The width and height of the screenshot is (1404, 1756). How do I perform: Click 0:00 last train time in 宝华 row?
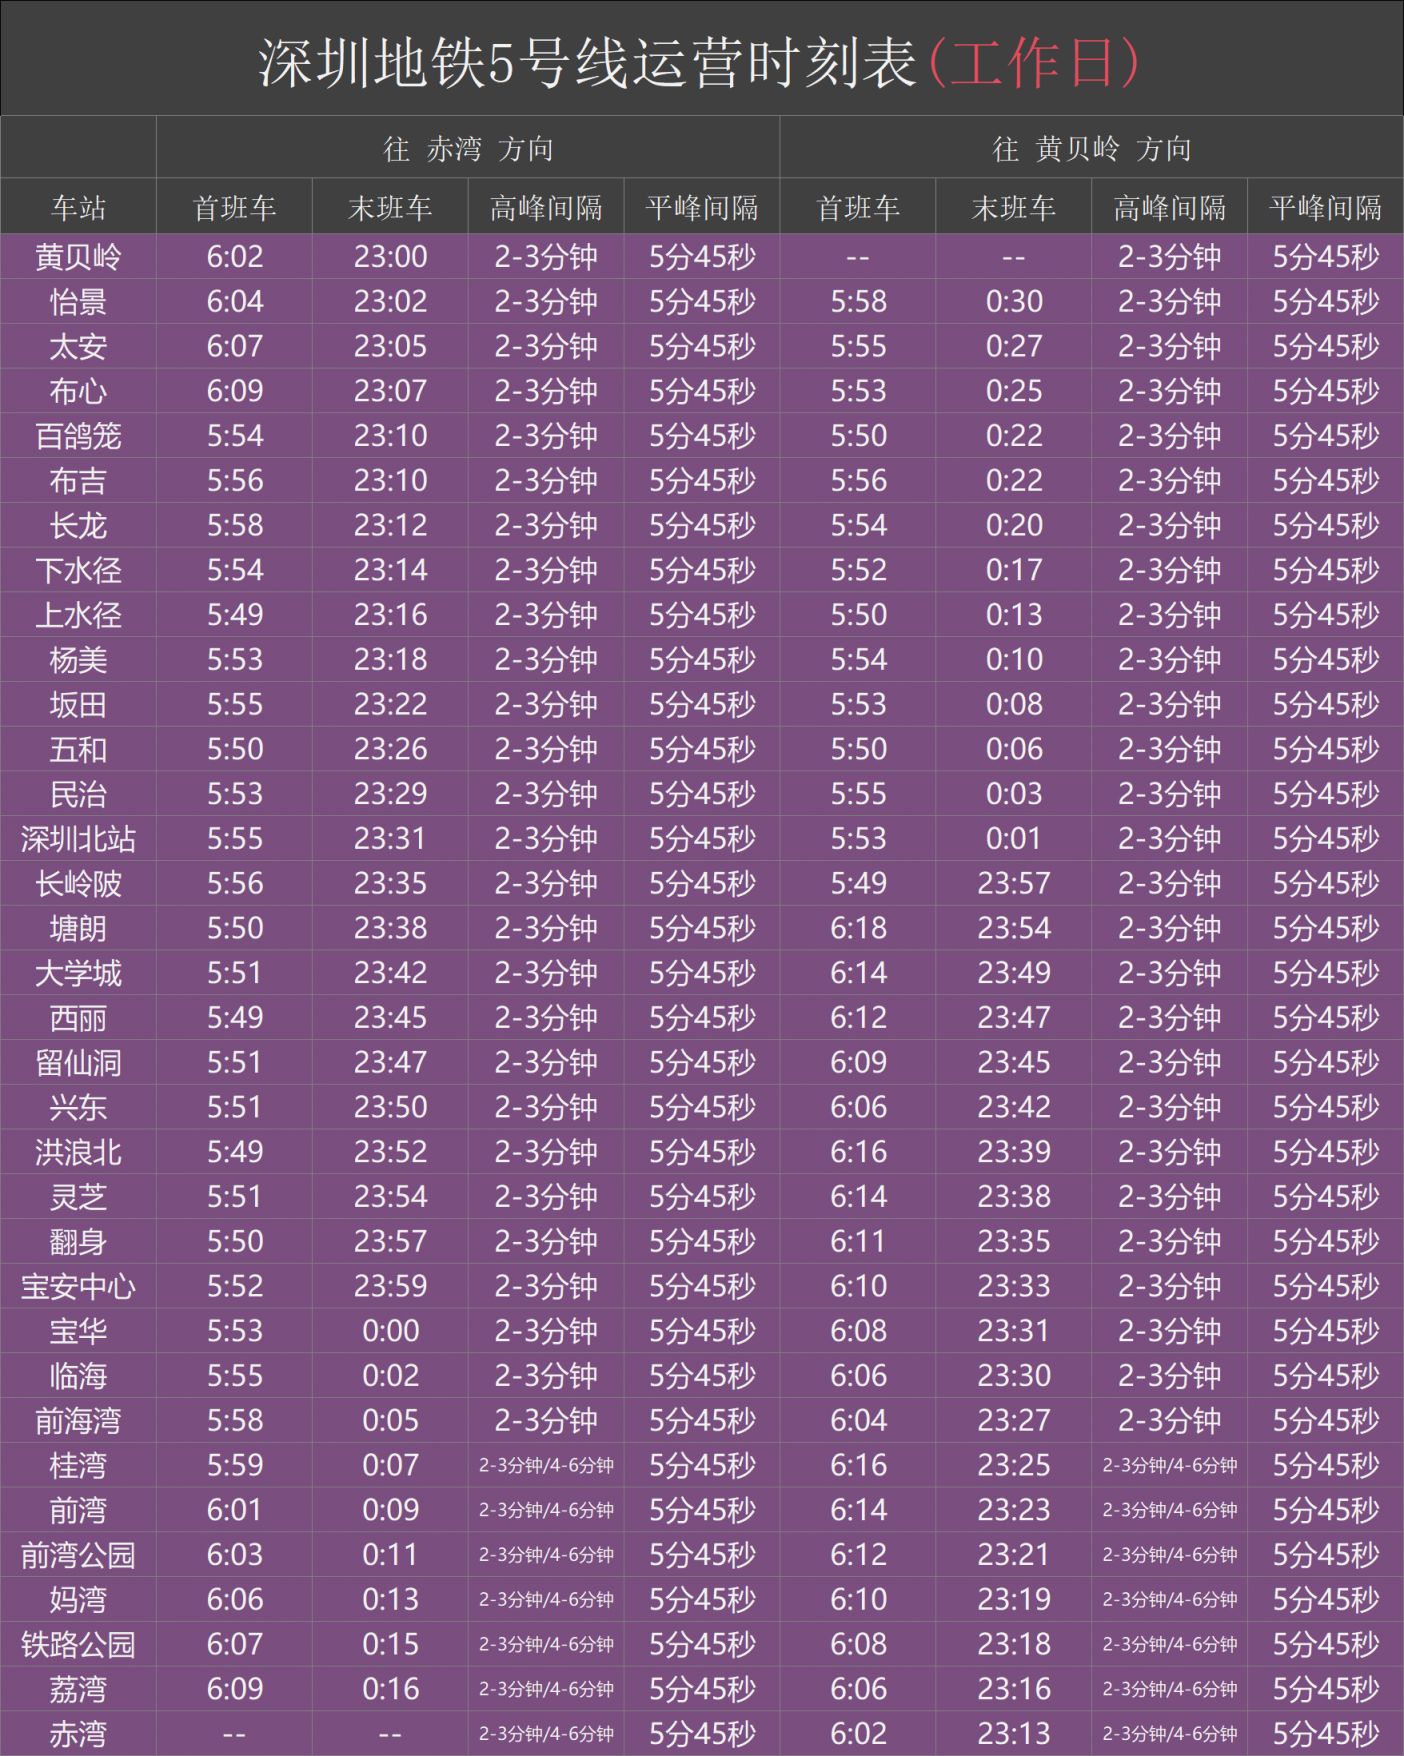390,1331
